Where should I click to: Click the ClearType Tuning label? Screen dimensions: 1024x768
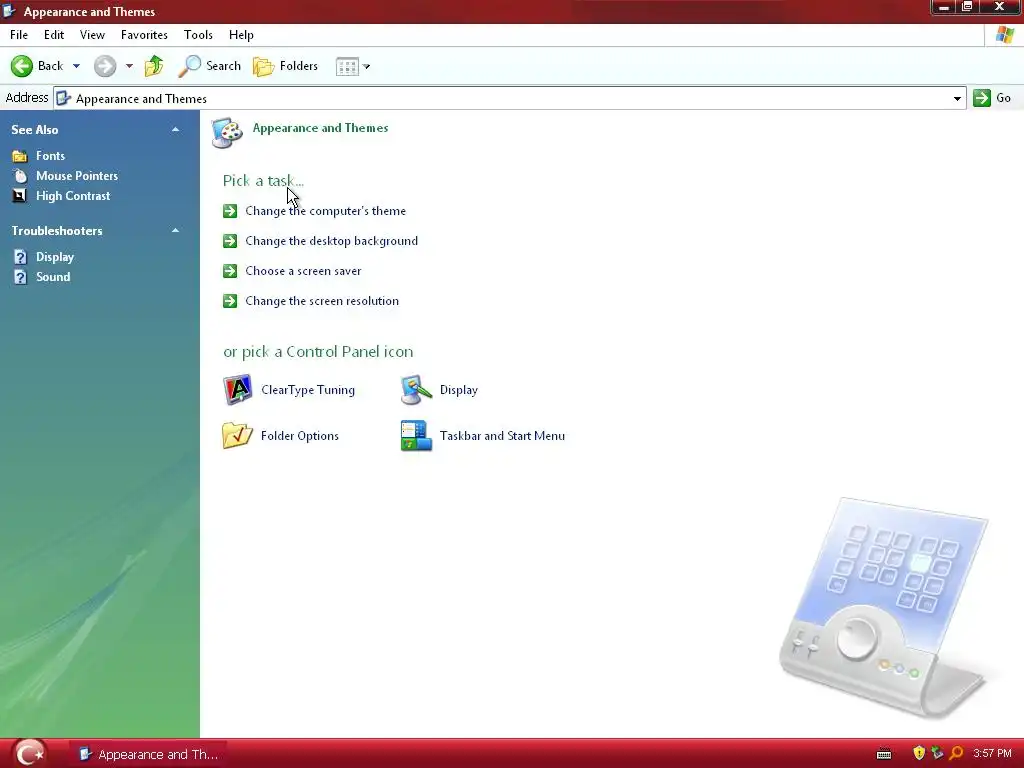pyautogui.click(x=308, y=390)
